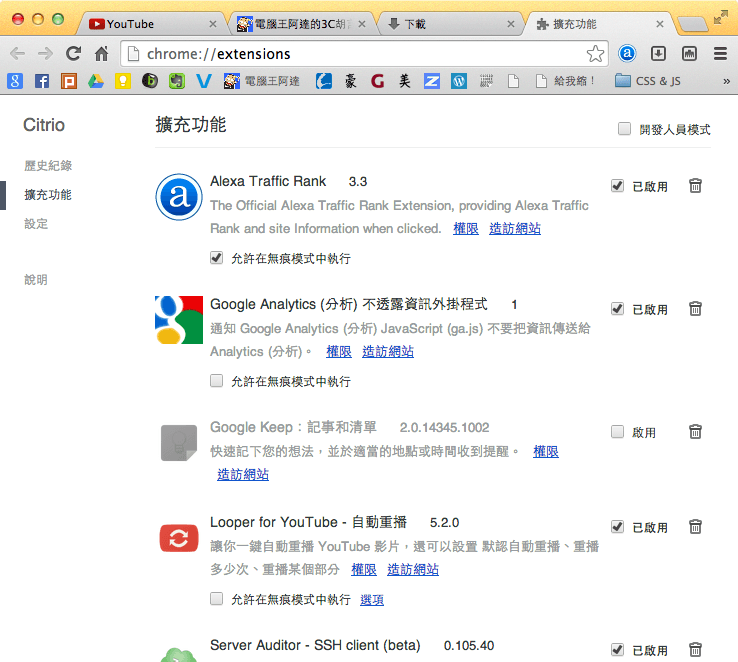Select 擴充功能 in the sidebar
Image resolution: width=738 pixels, height=662 pixels.
click(x=48, y=195)
